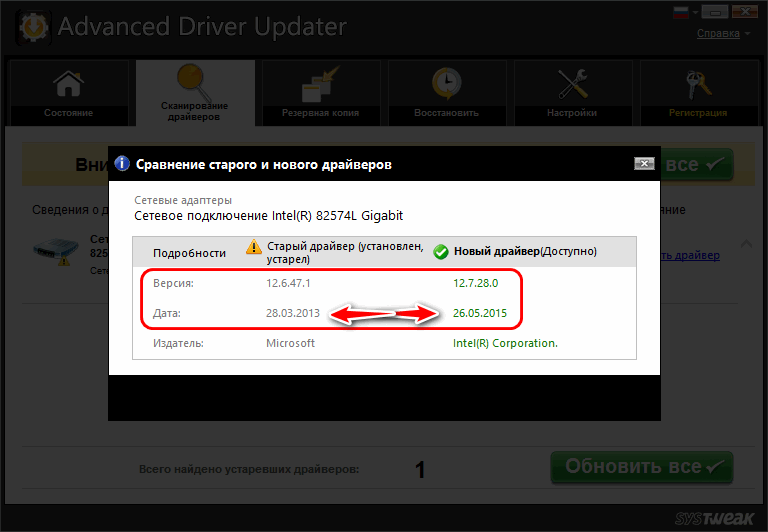Click the Обновить все bottom button
Image resolution: width=768 pixels, height=532 pixels.
tap(642, 467)
